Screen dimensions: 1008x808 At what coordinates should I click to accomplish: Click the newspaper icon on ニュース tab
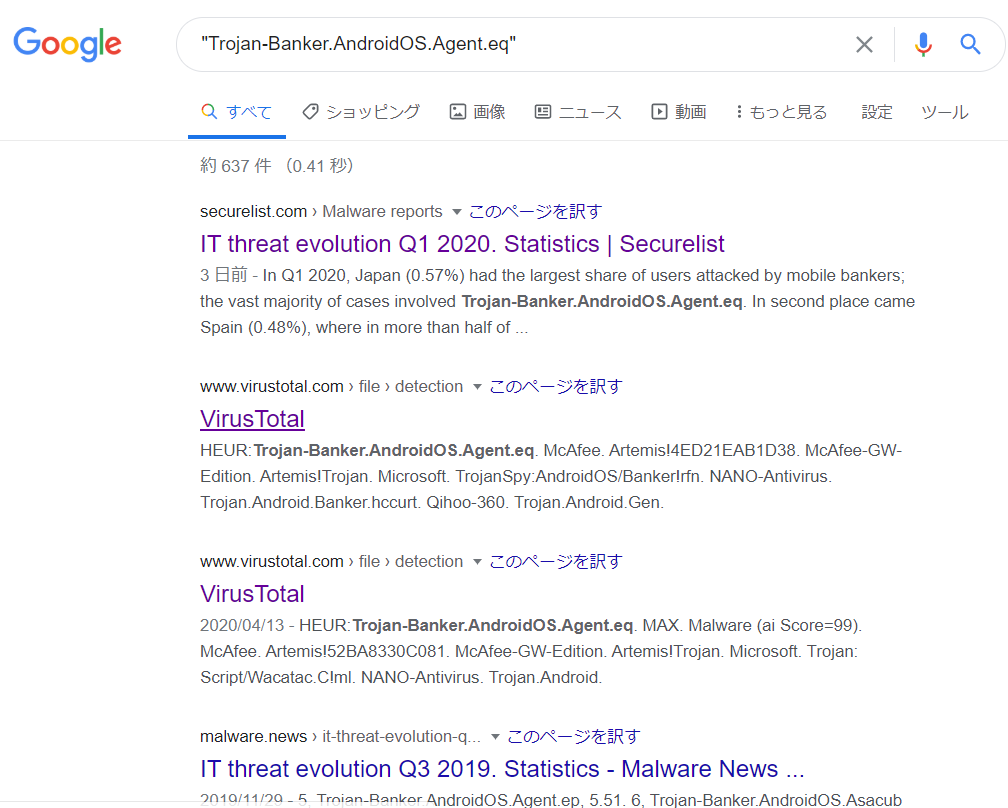pos(543,112)
